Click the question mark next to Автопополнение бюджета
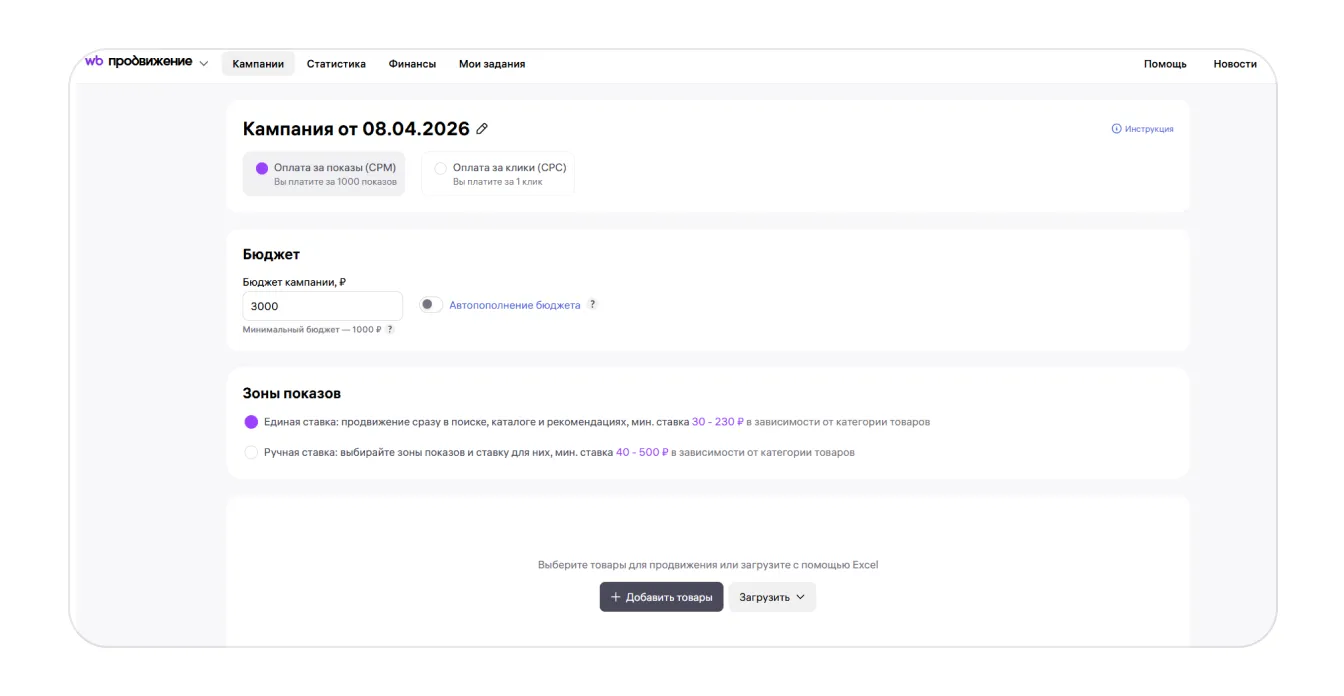 [x=592, y=305]
